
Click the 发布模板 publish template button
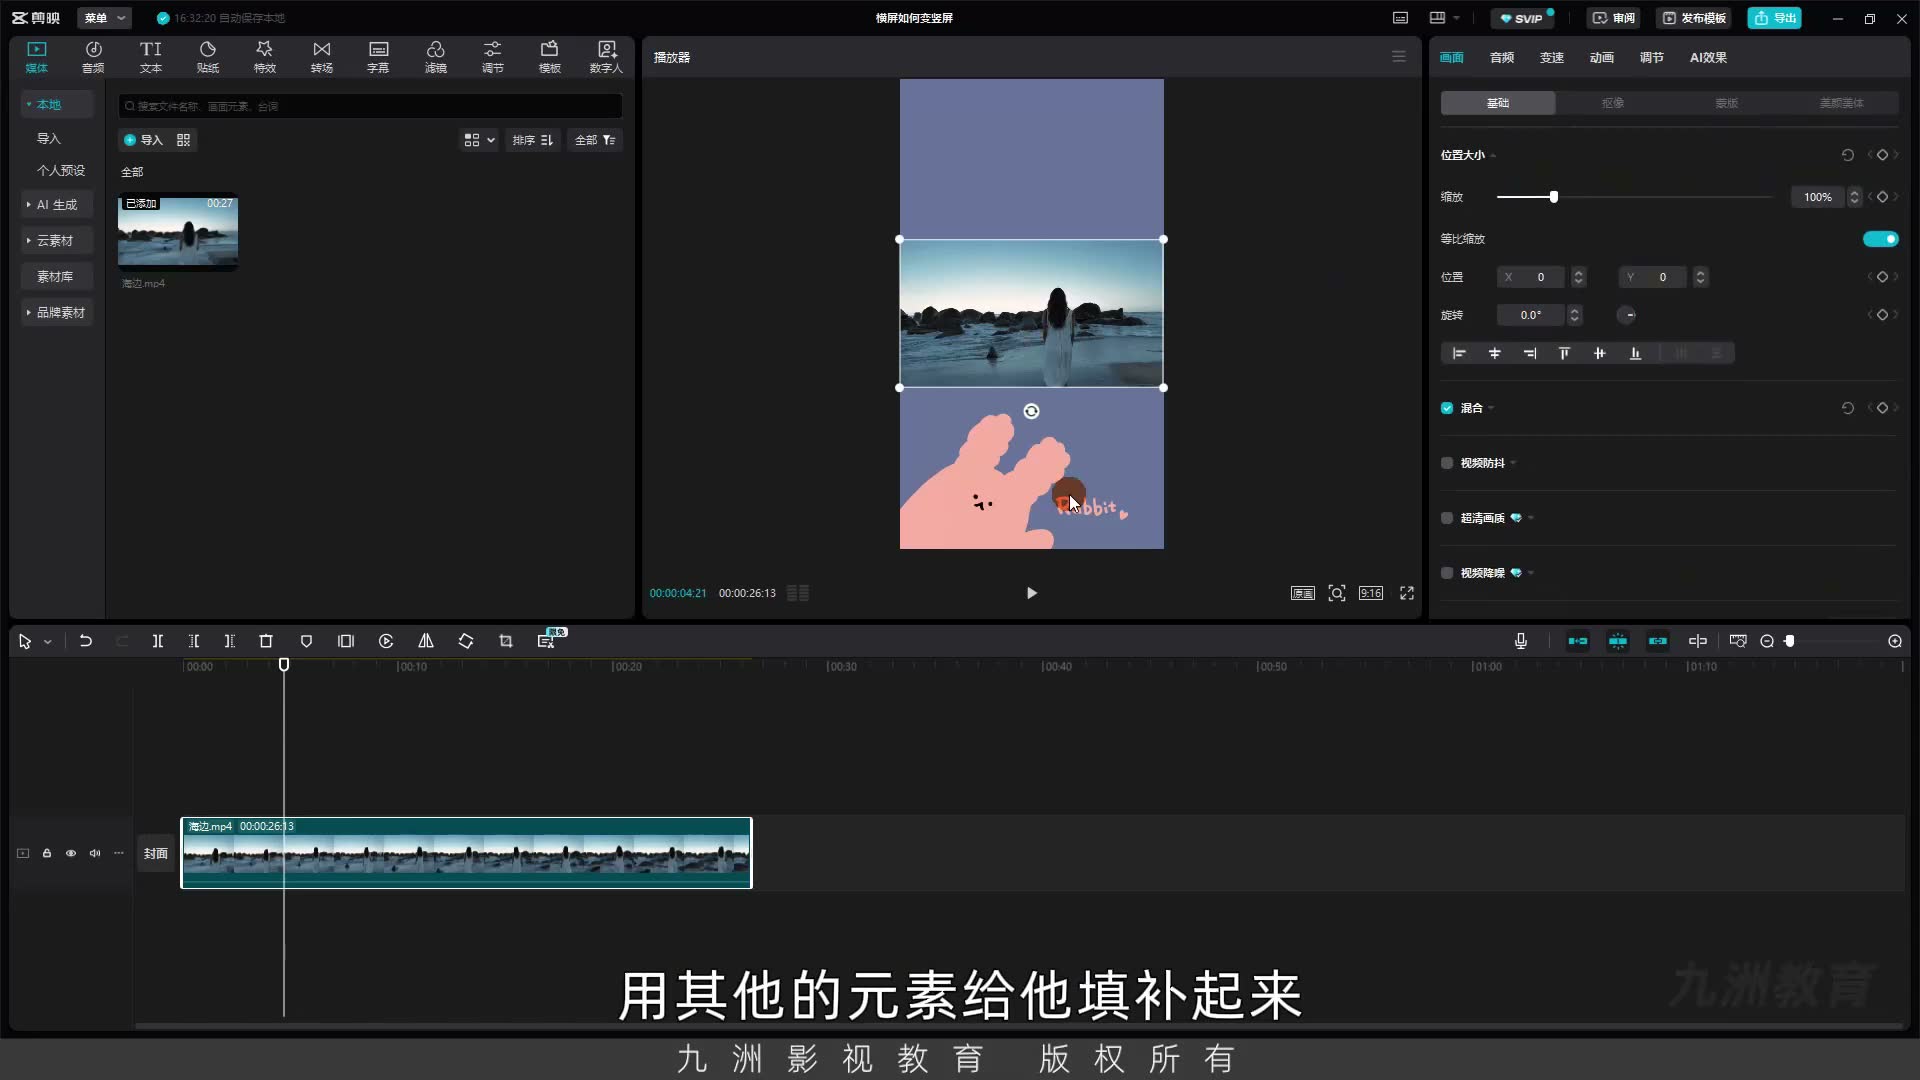(x=1694, y=18)
